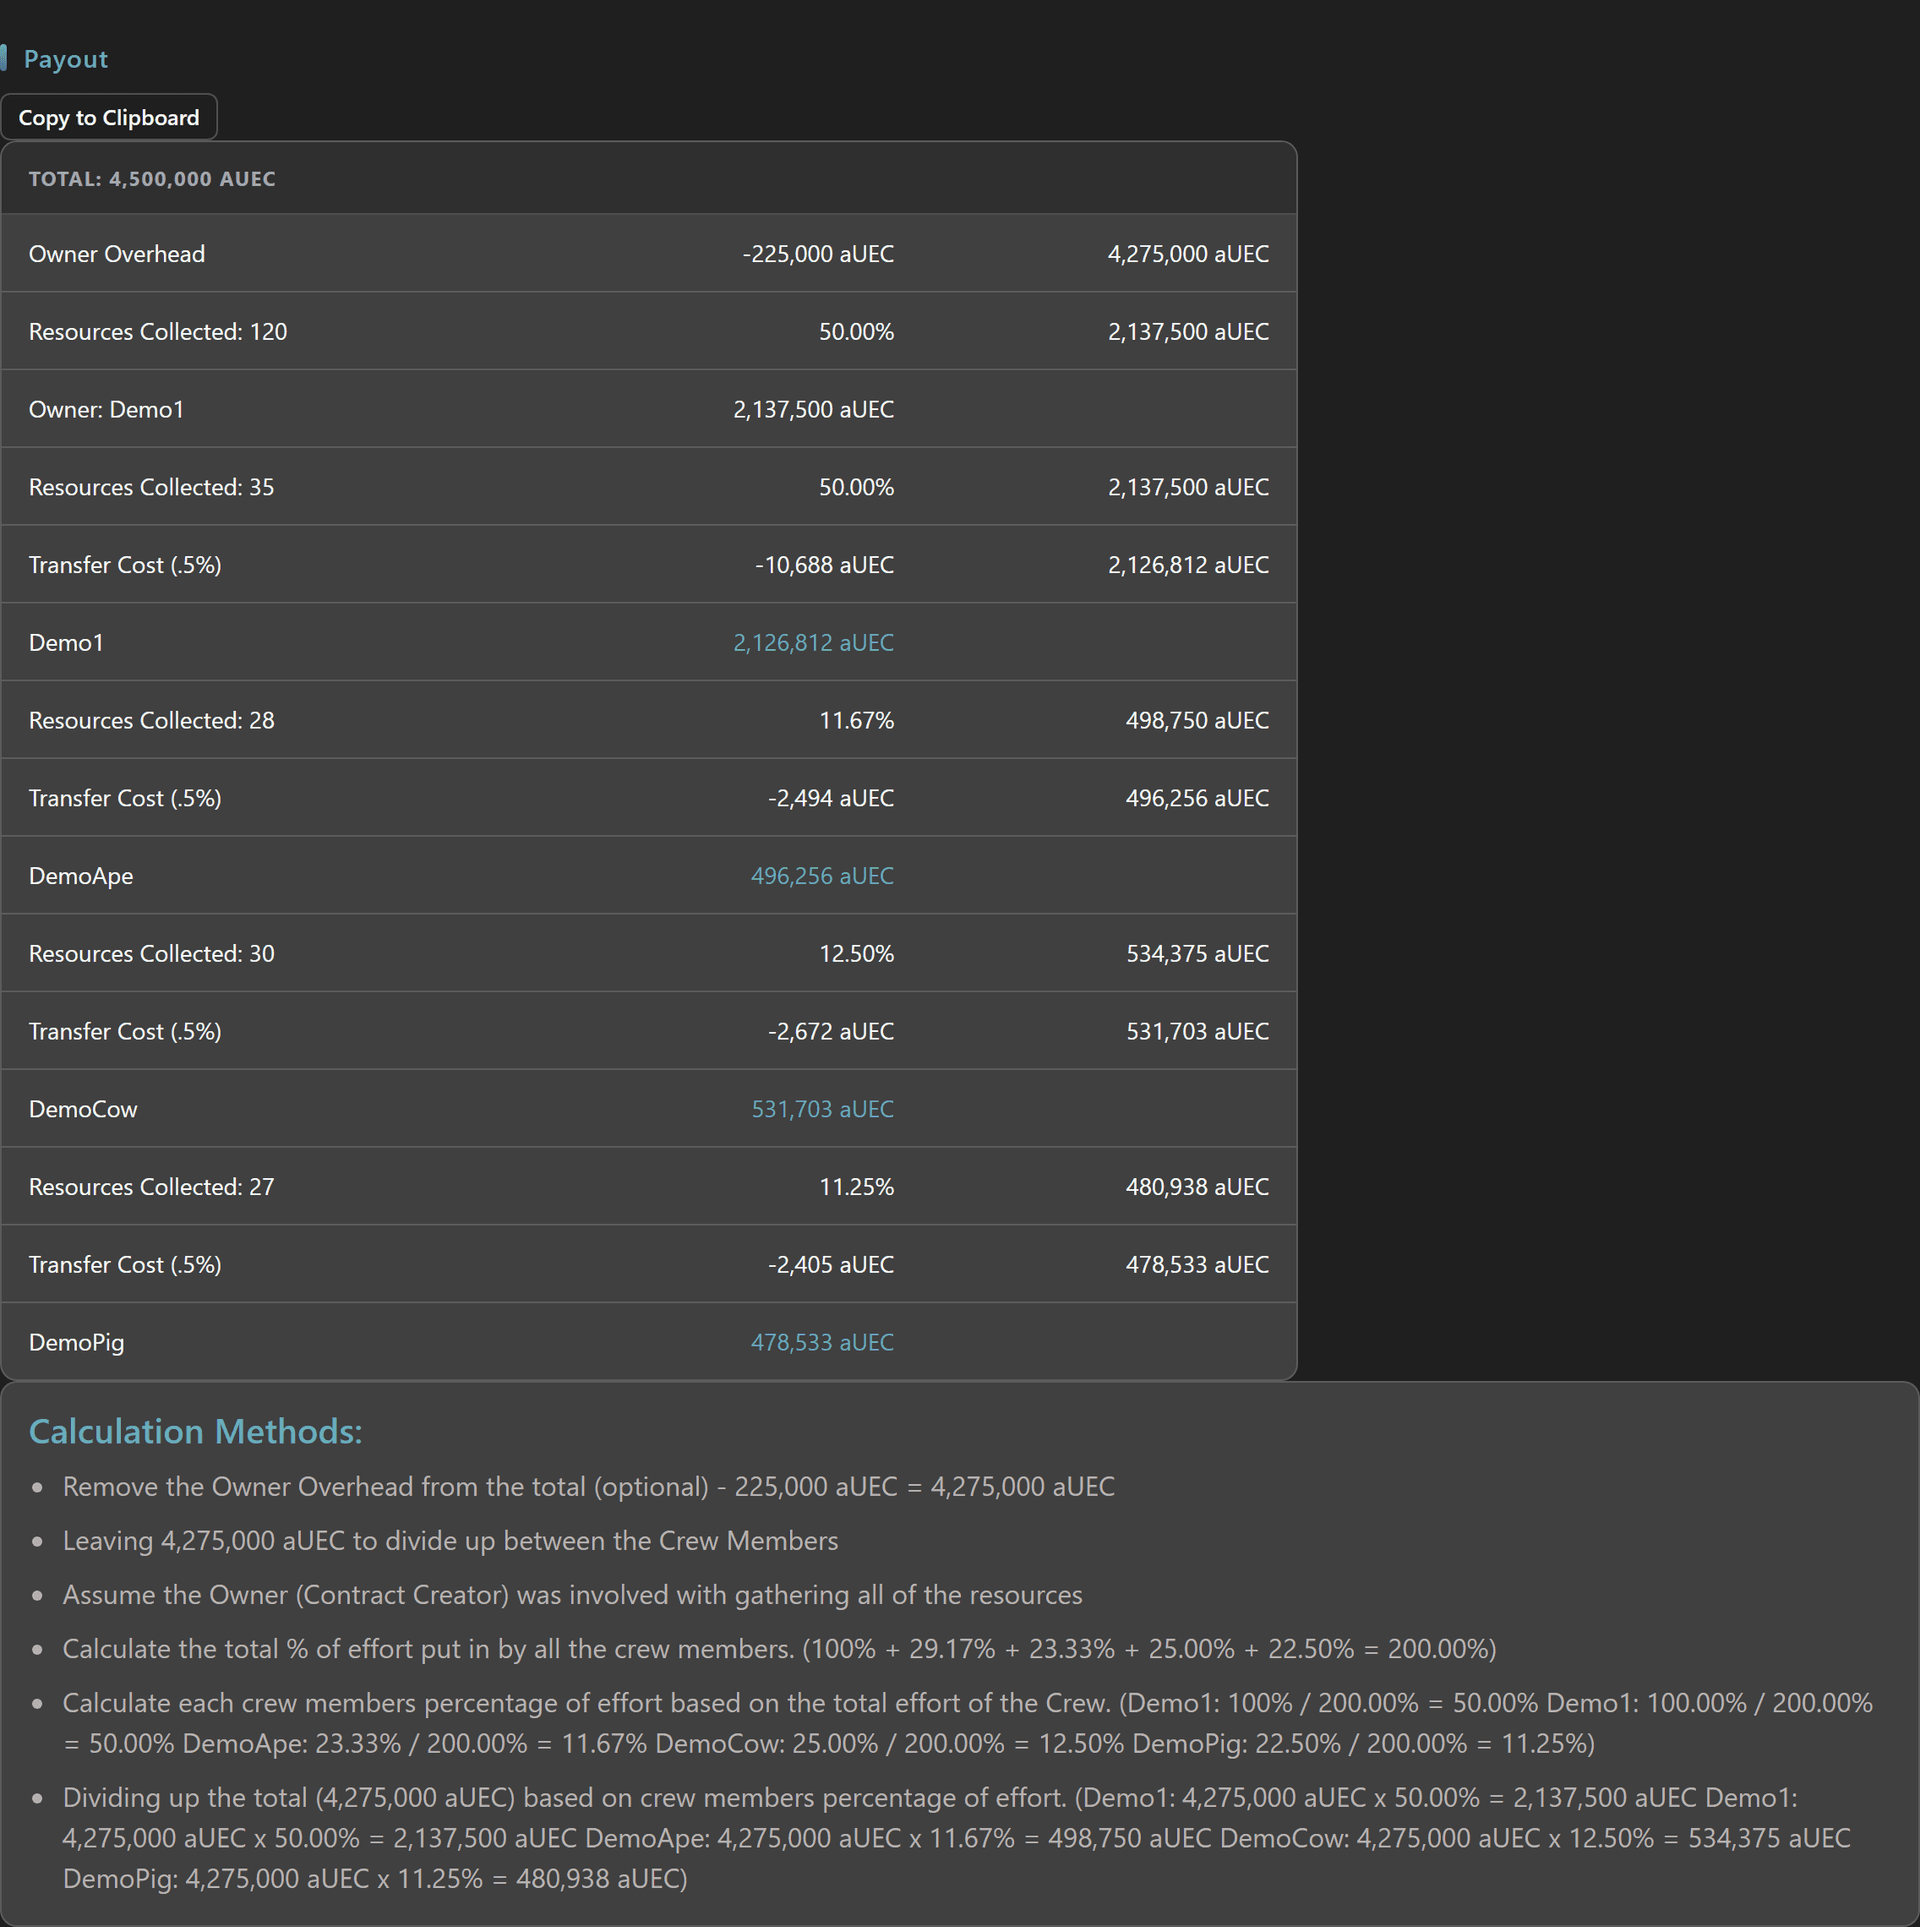Click the Copy to Clipboard button
1920x1927 pixels.
tap(109, 118)
